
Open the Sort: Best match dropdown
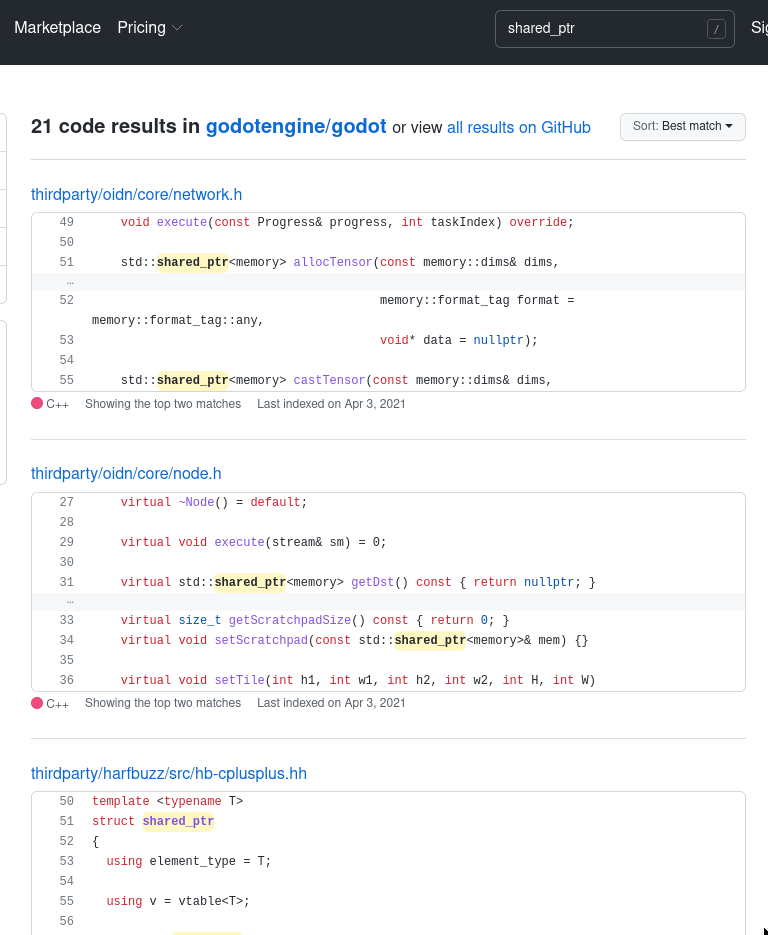pyautogui.click(x=682, y=126)
